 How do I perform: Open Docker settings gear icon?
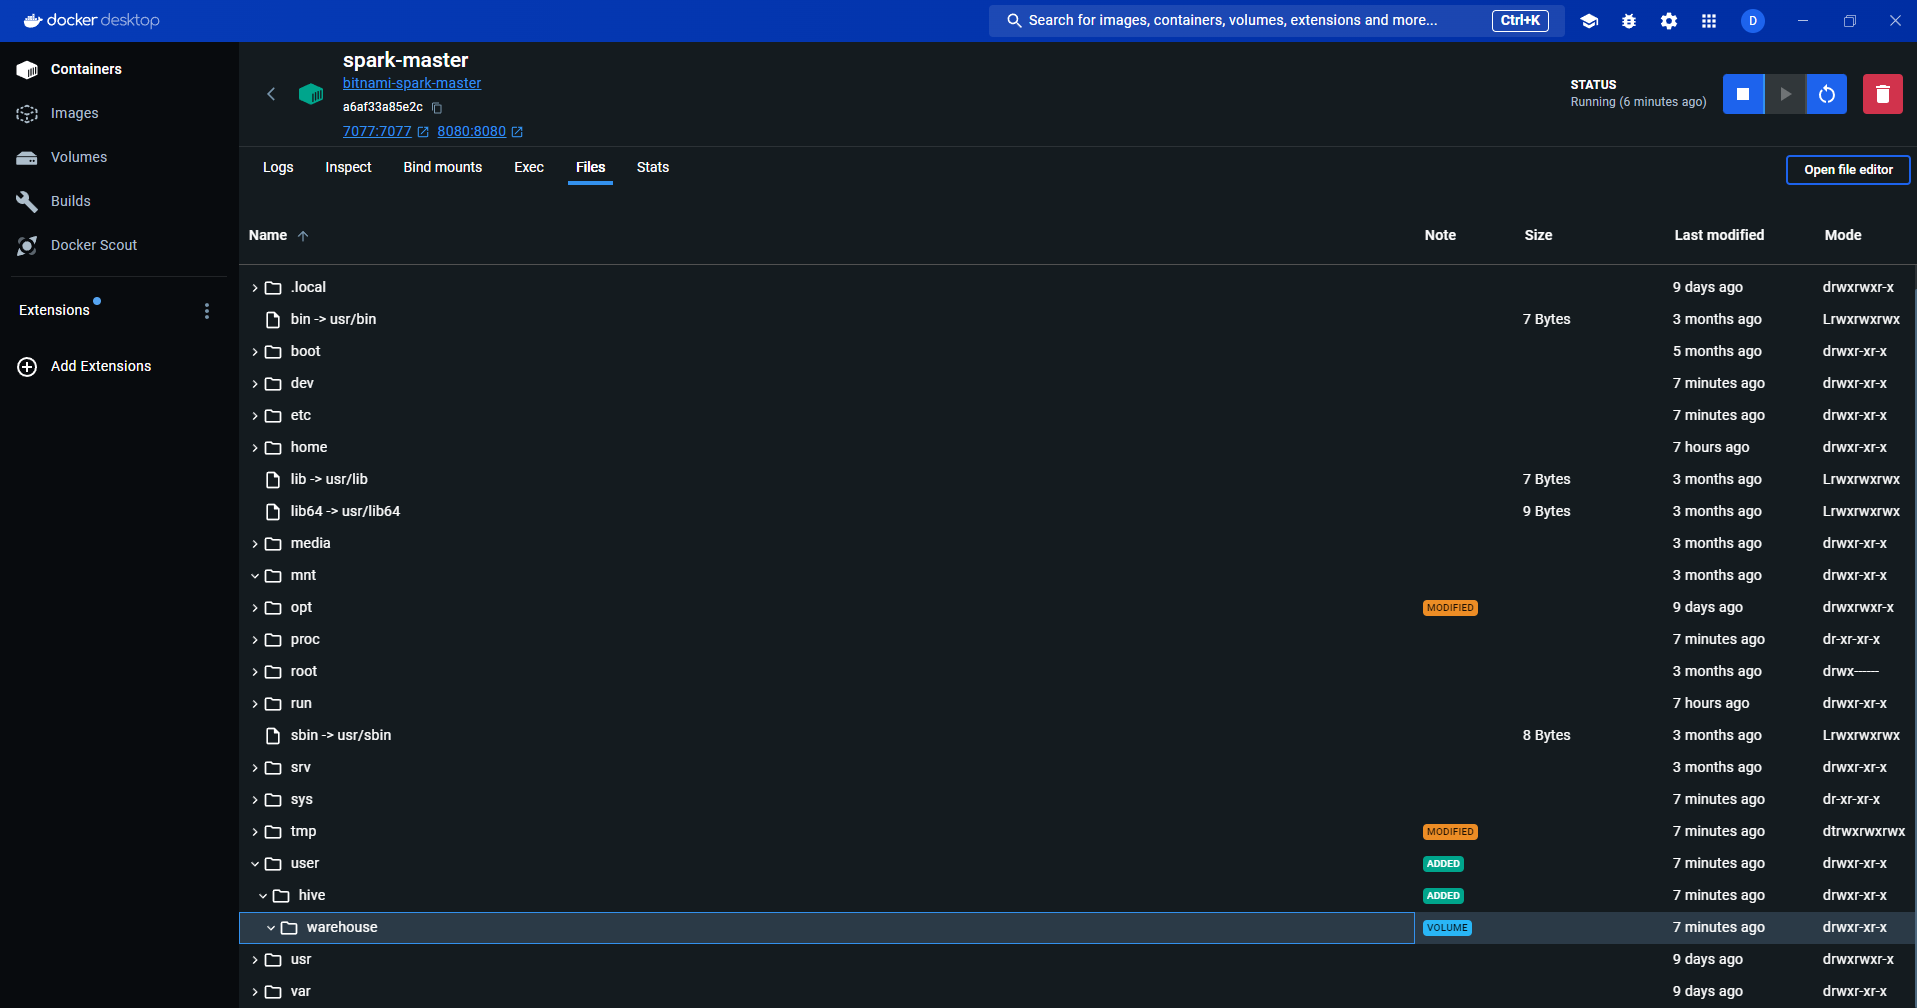click(x=1668, y=21)
